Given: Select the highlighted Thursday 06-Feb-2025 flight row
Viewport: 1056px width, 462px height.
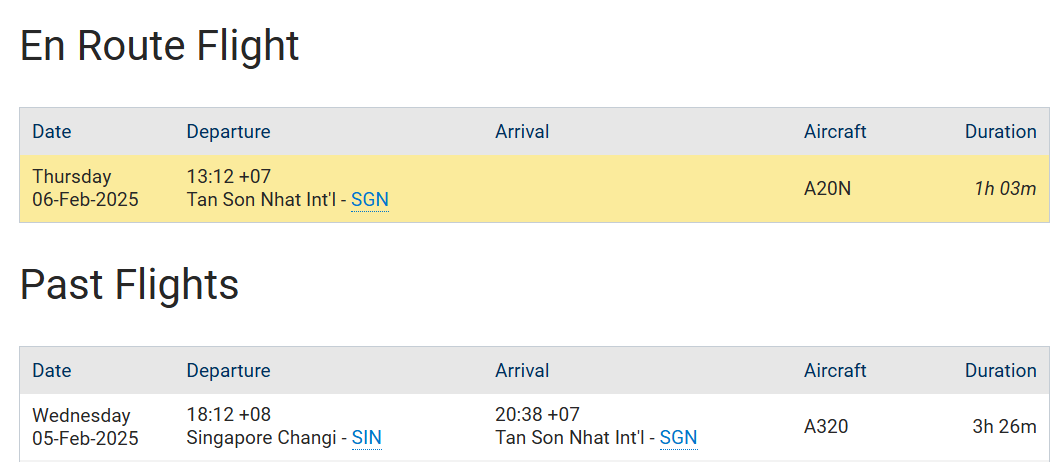Looking at the screenshot, I should (x=534, y=189).
